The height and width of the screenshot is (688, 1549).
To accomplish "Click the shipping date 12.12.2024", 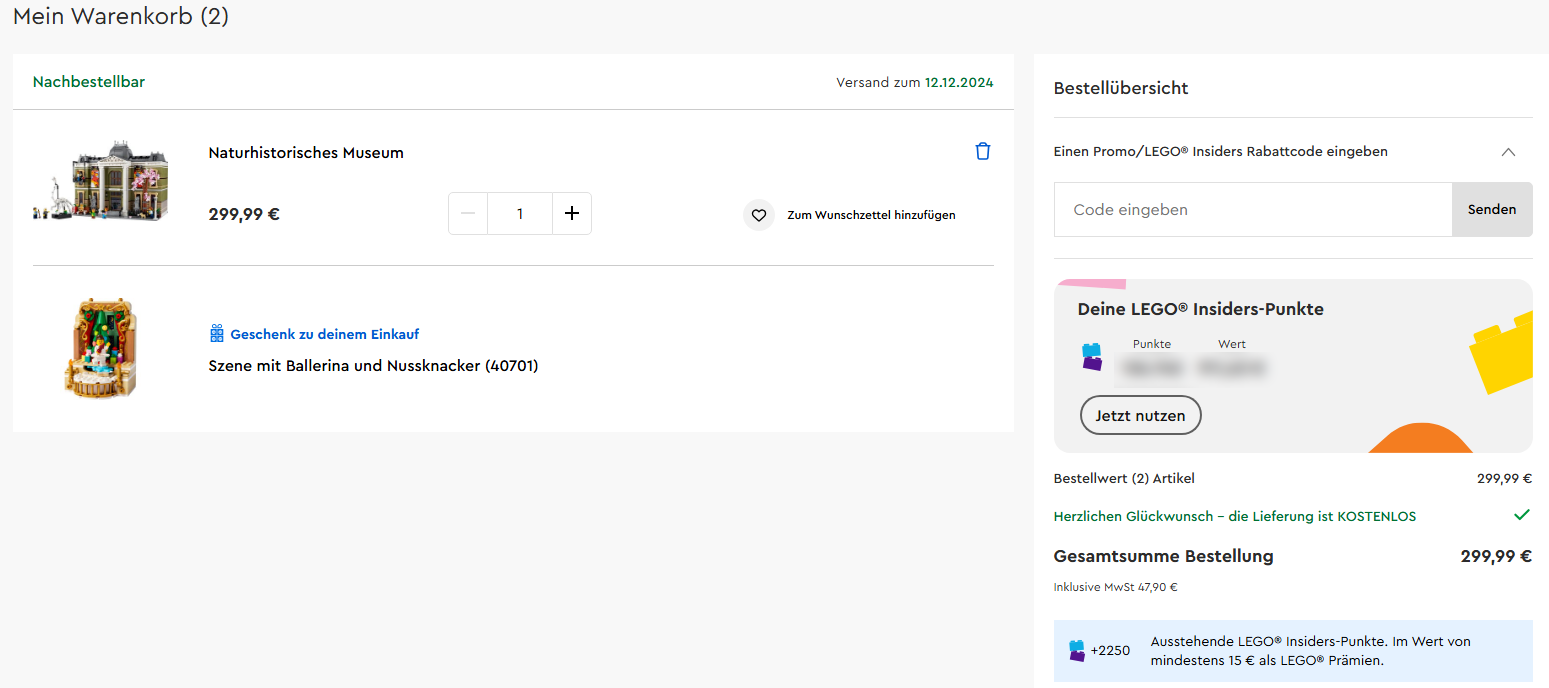I will (959, 83).
